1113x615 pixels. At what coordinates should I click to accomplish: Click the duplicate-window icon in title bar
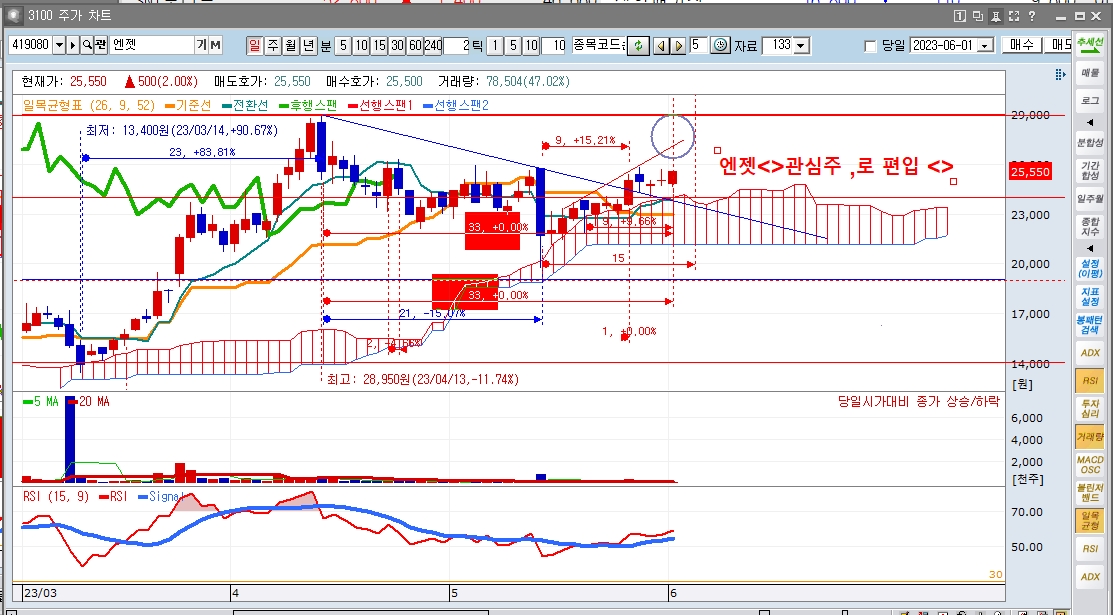[977, 16]
